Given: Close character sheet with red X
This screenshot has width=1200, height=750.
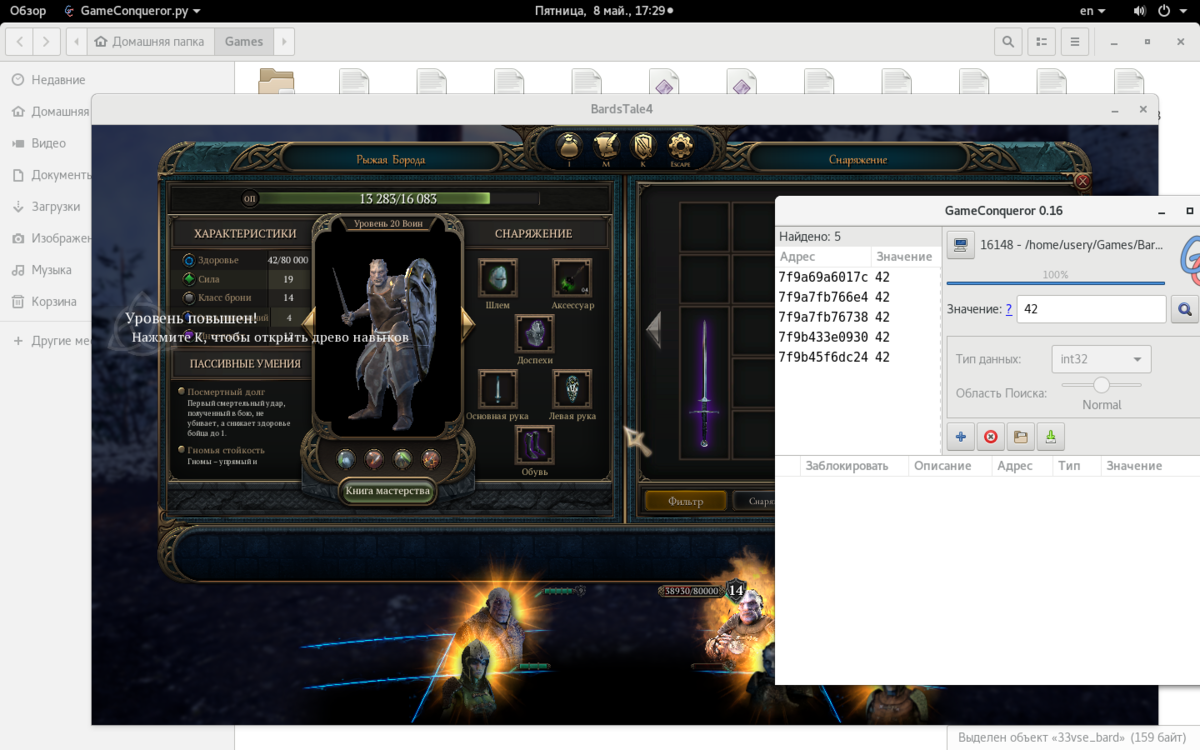Looking at the screenshot, I should tap(1082, 182).
